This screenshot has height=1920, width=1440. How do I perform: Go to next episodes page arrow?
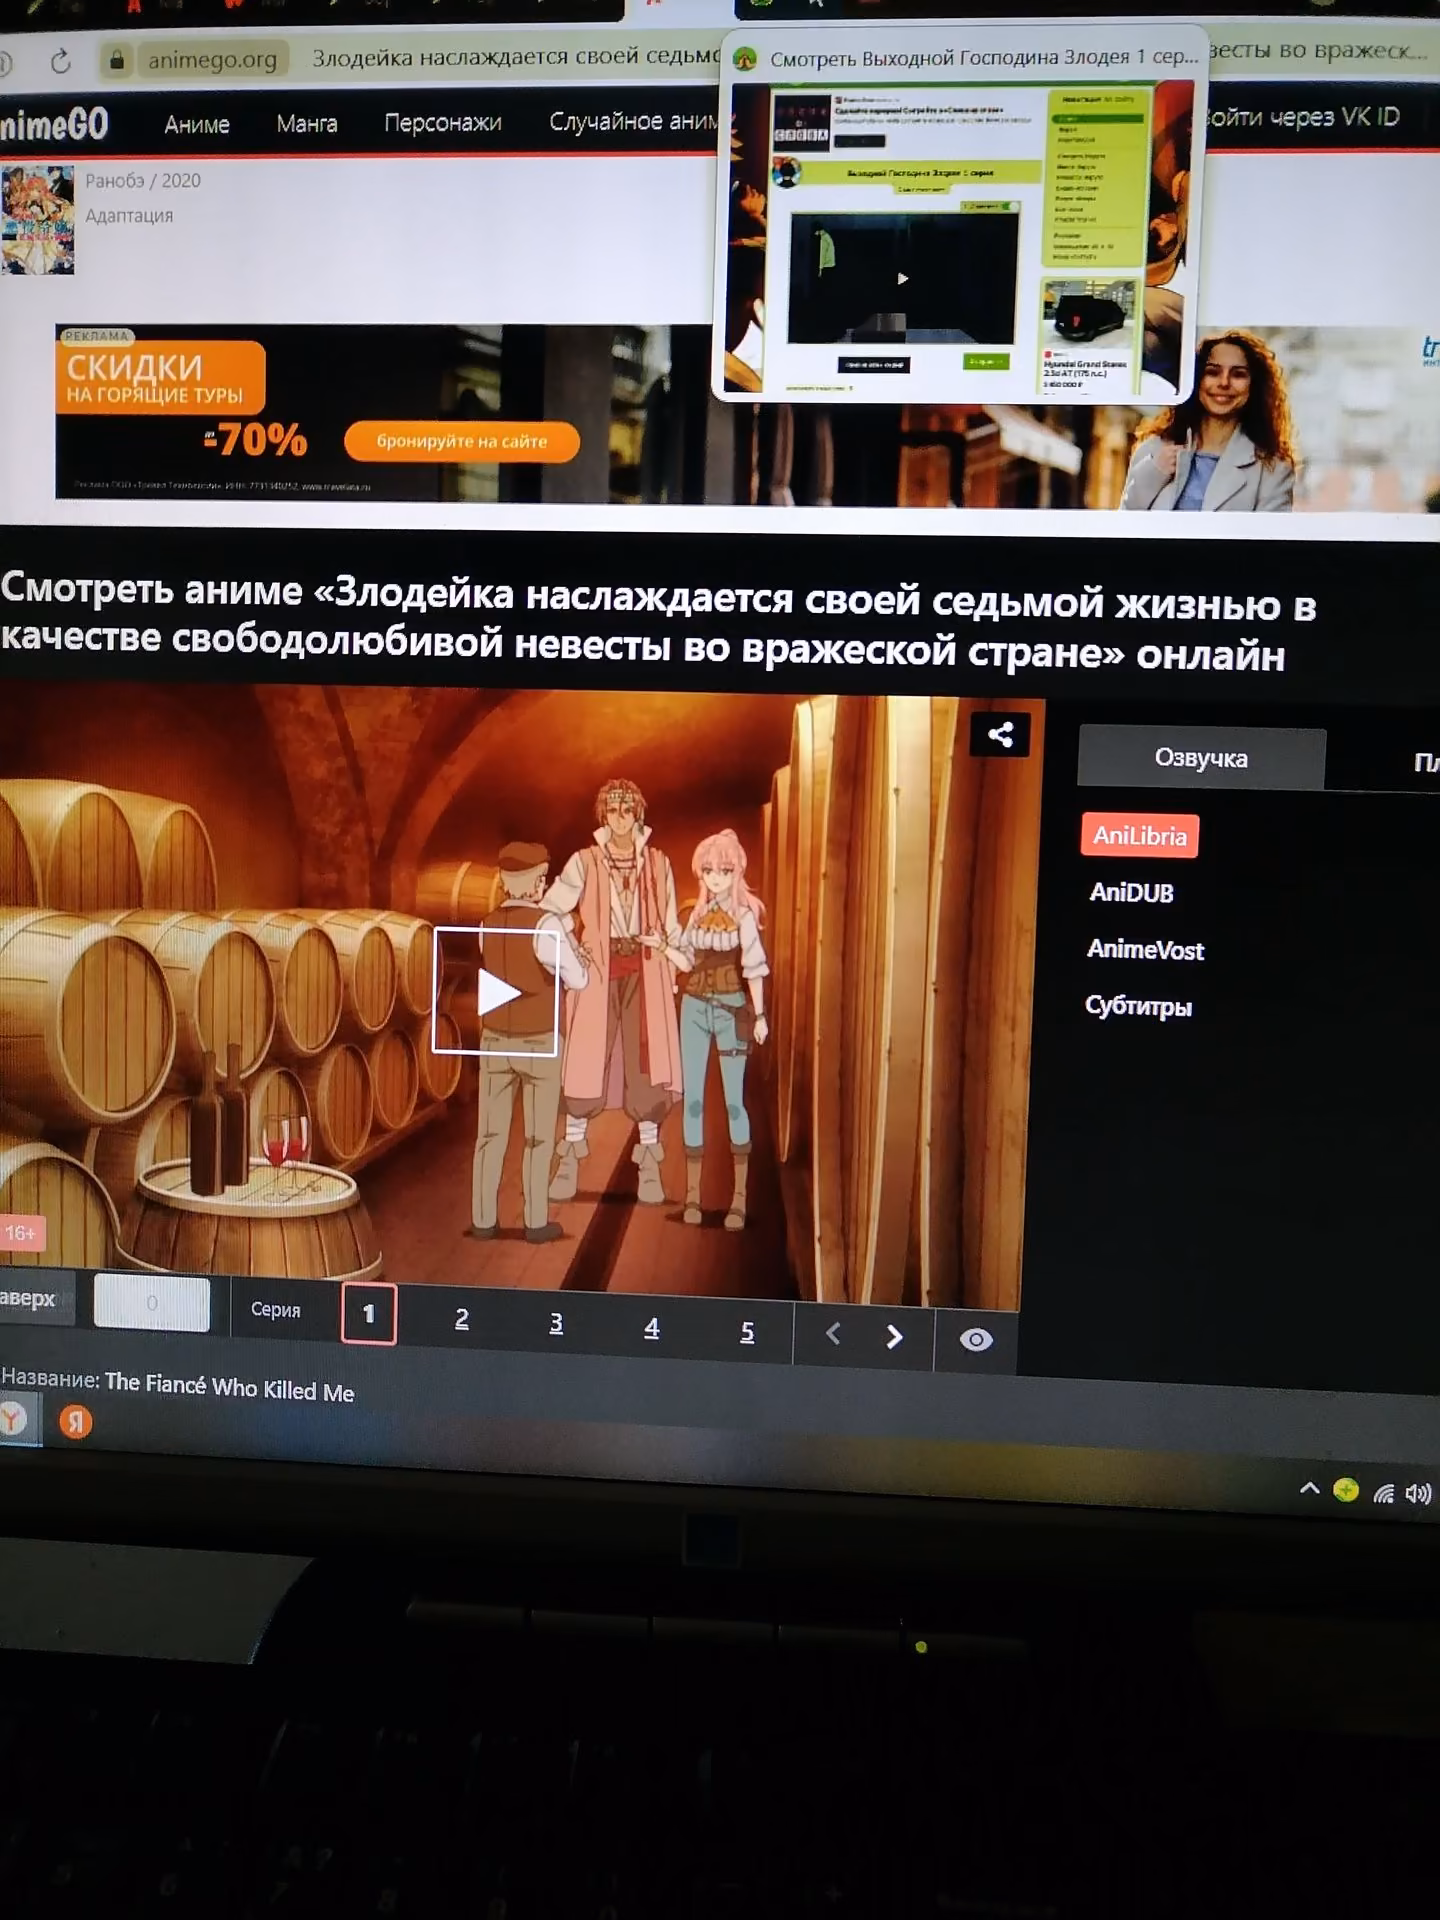tap(894, 1336)
